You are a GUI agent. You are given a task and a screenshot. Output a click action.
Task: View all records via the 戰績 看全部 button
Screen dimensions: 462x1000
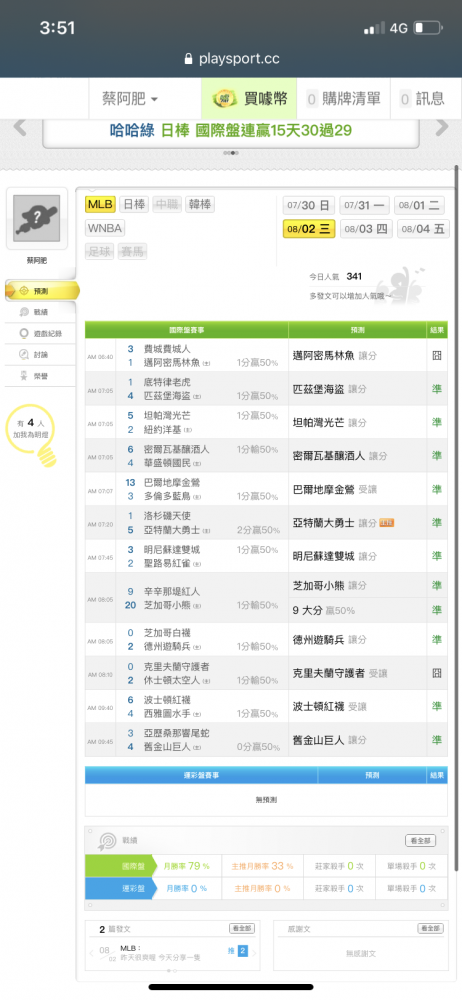pyautogui.click(x=421, y=841)
